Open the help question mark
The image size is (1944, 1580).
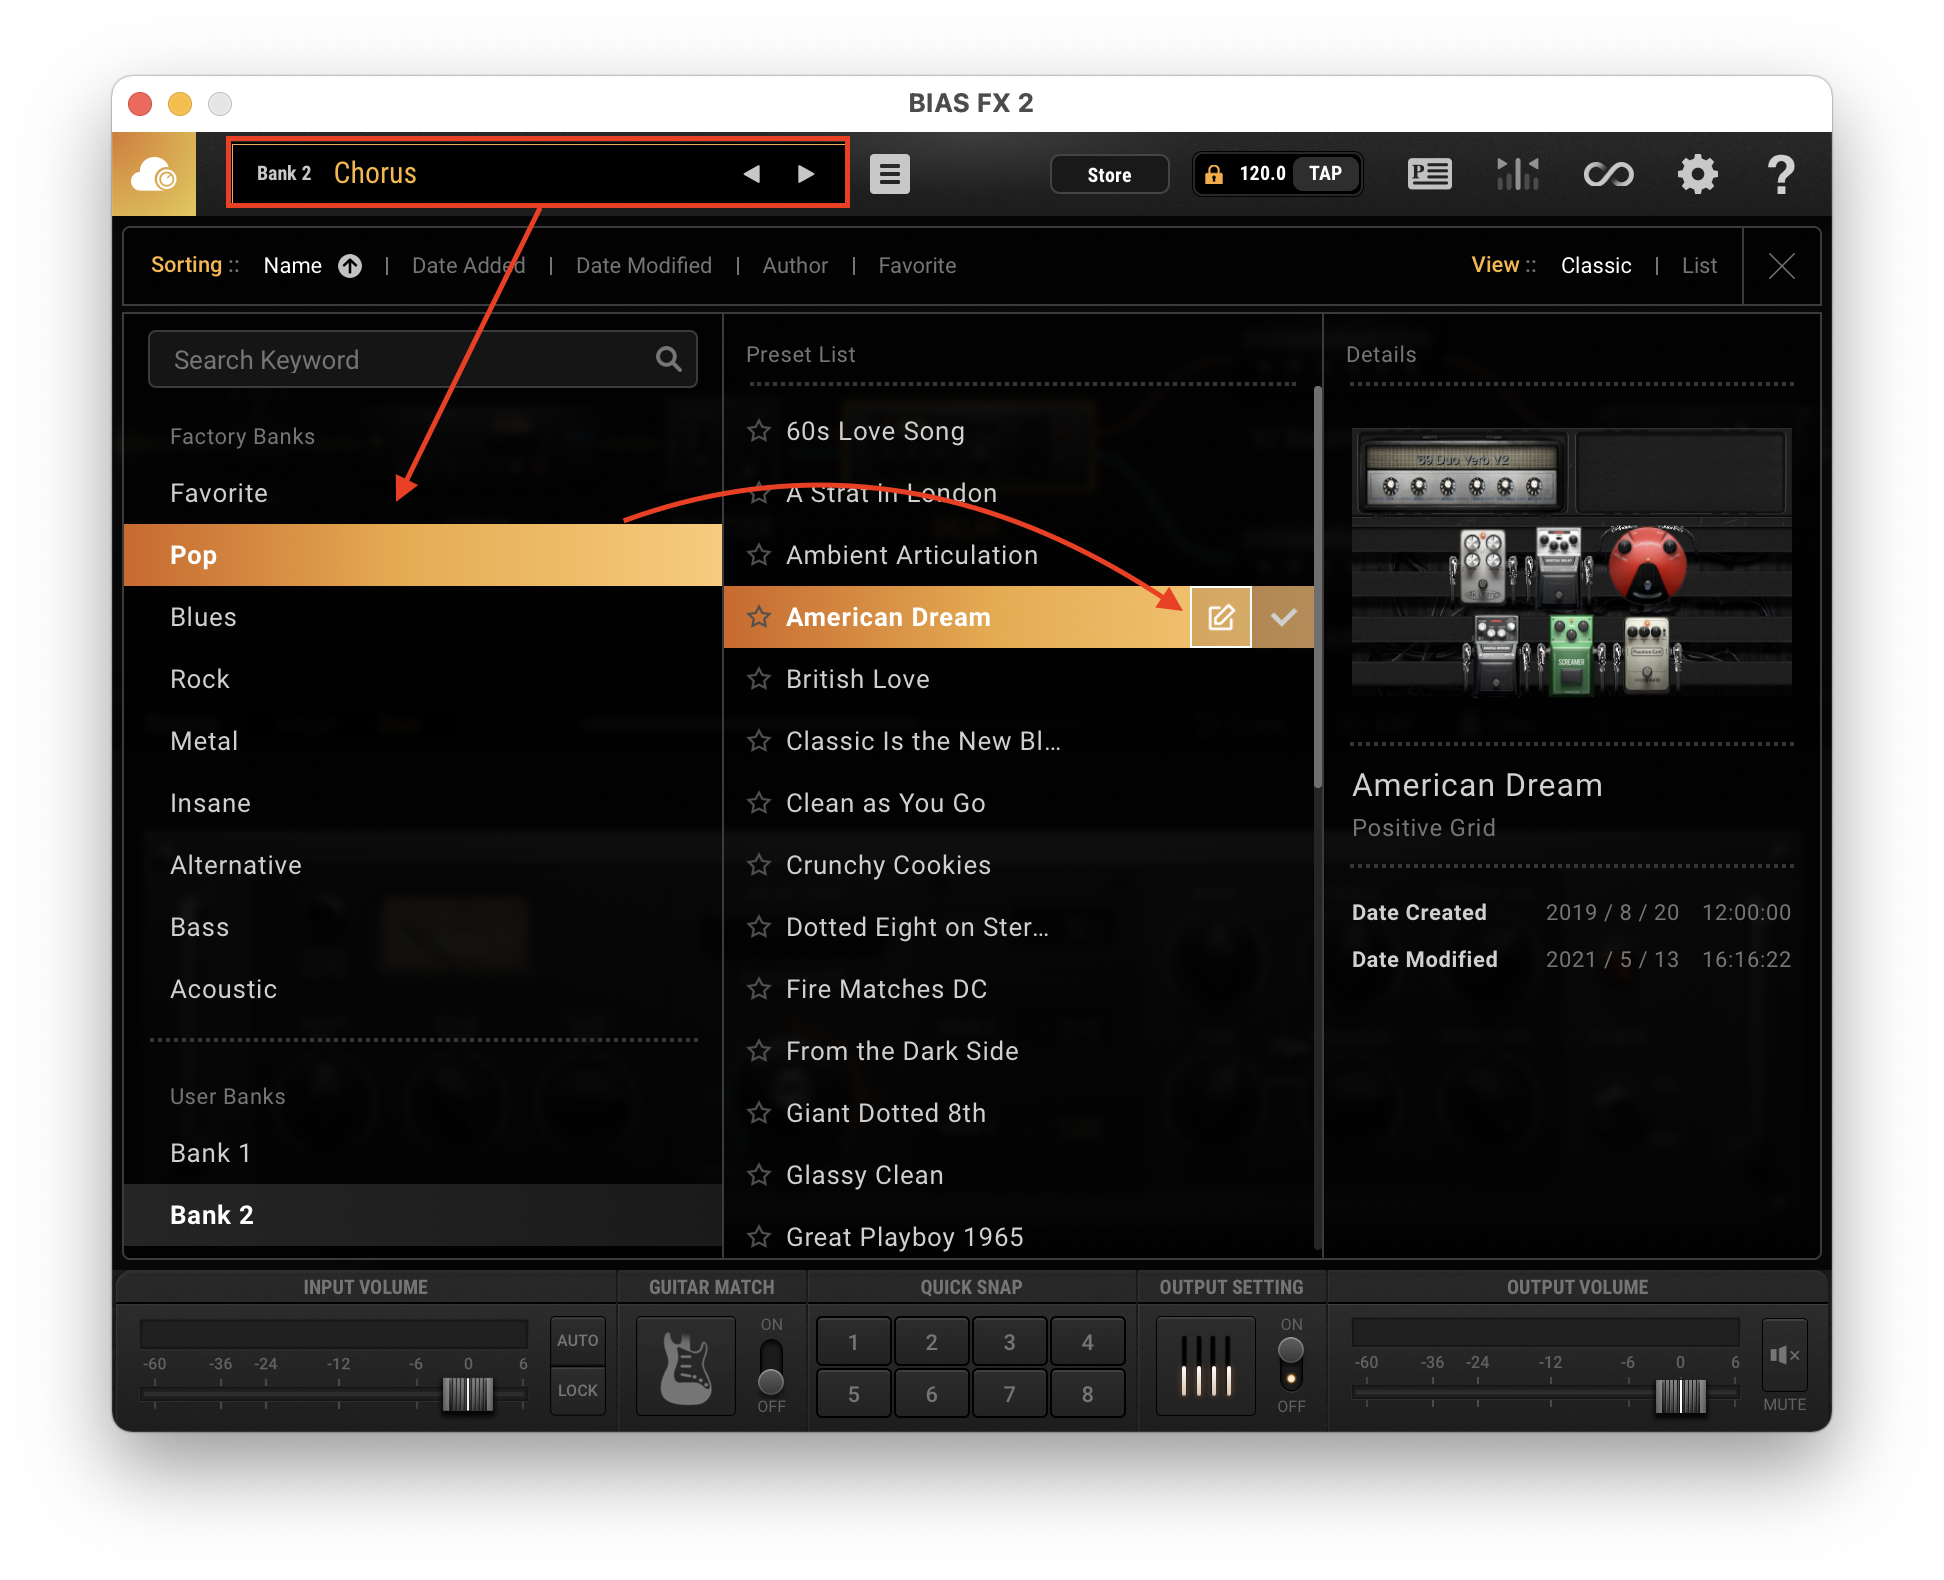[1781, 174]
